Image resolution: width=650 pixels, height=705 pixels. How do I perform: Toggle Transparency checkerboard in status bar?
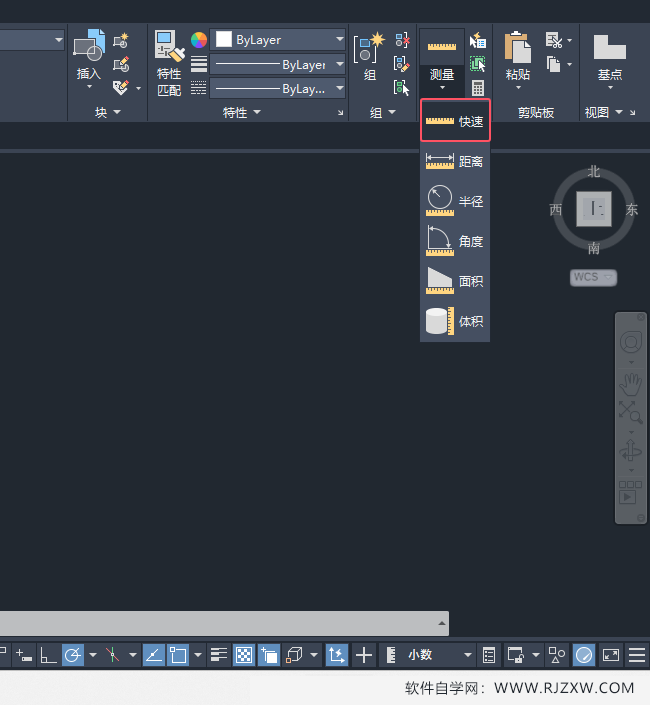[x=244, y=655]
